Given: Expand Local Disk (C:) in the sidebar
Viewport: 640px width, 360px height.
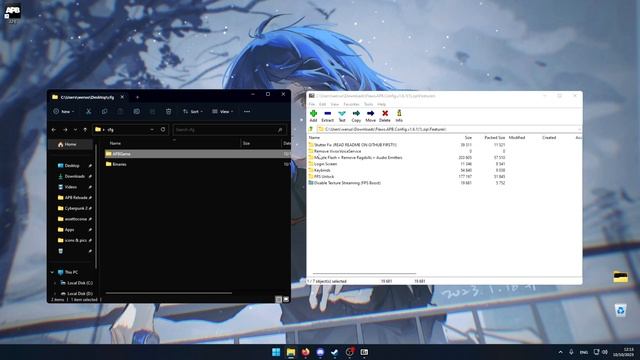Looking at the screenshot, I should (x=55, y=283).
